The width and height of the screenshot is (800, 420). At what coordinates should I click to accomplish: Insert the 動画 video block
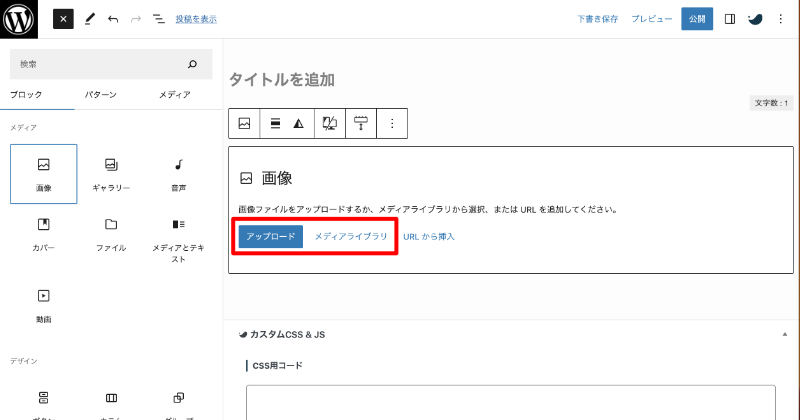[x=43, y=305]
